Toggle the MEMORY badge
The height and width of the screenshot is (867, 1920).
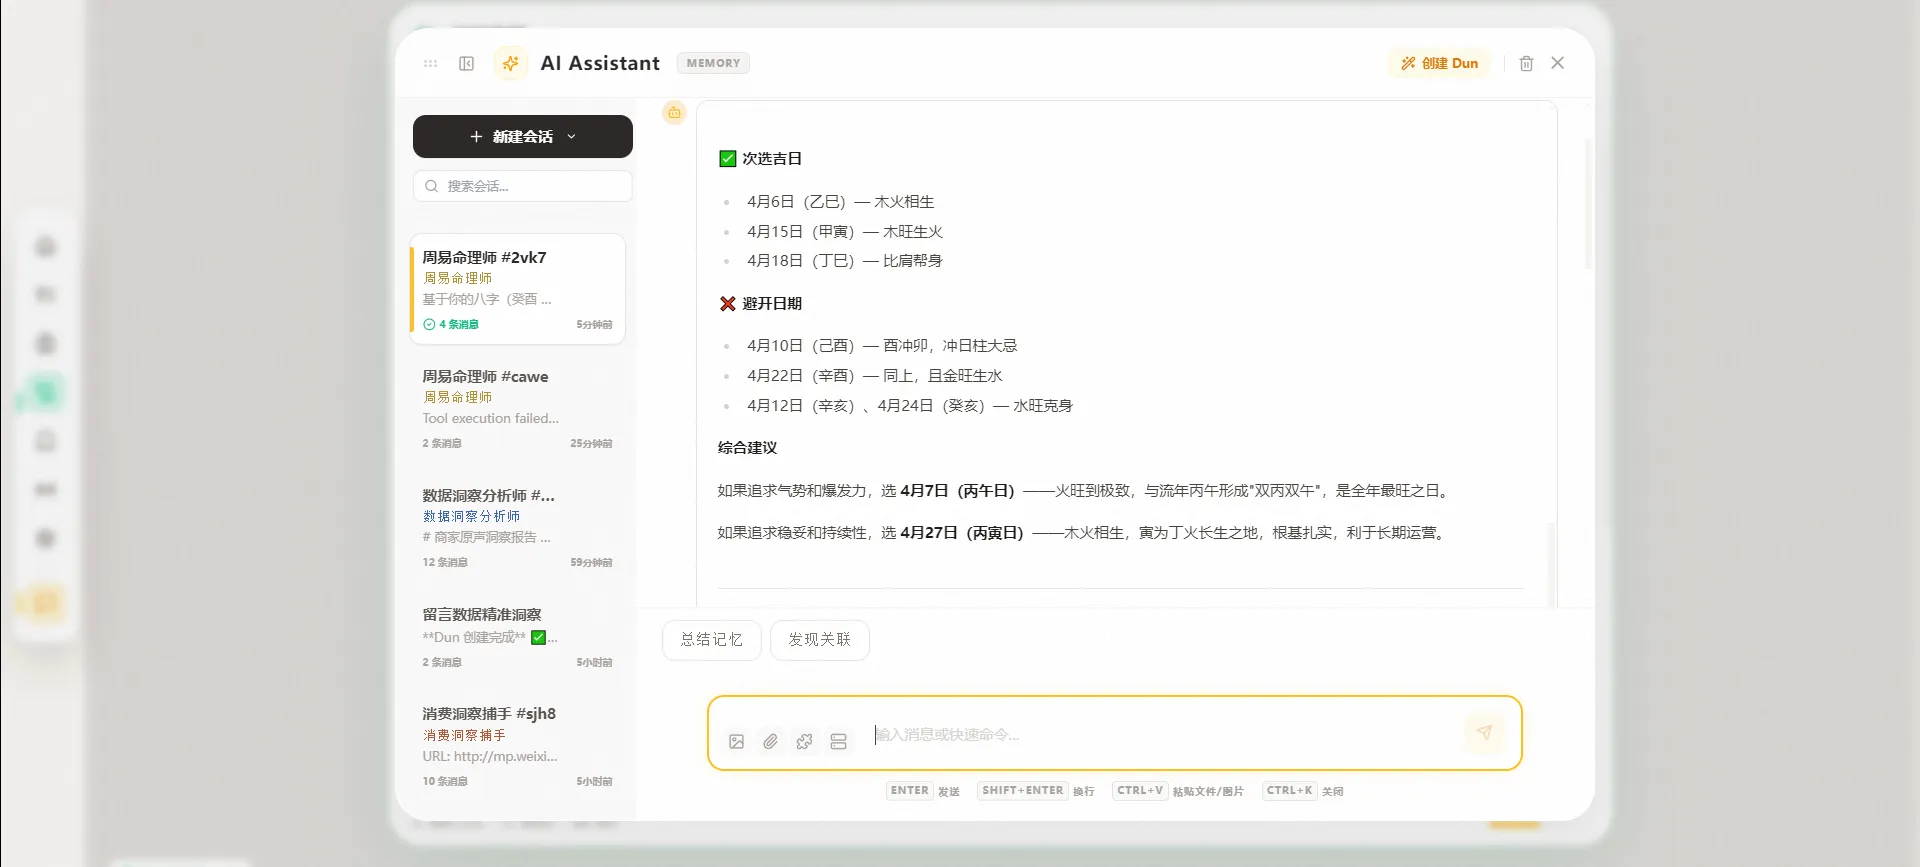(x=713, y=63)
